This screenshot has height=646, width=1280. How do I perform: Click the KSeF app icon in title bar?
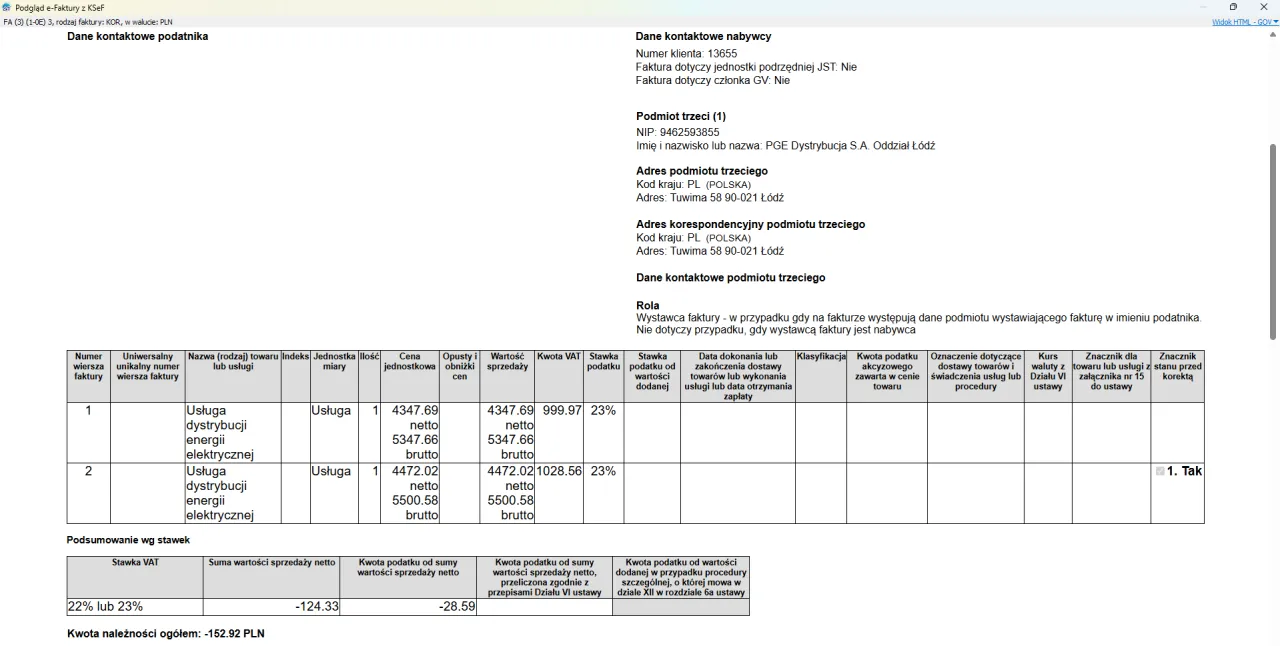click(x=7, y=7)
